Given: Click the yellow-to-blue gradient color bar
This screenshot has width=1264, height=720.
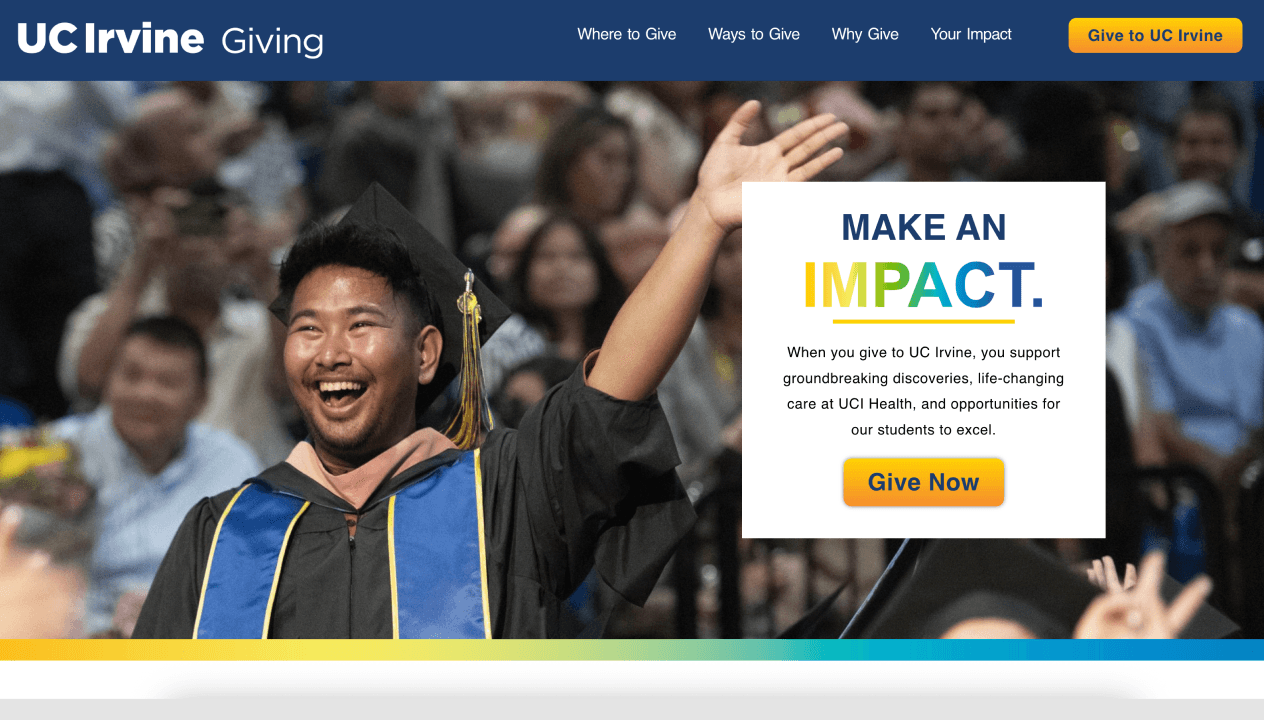Looking at the screenshot, I should click(632, 649).
